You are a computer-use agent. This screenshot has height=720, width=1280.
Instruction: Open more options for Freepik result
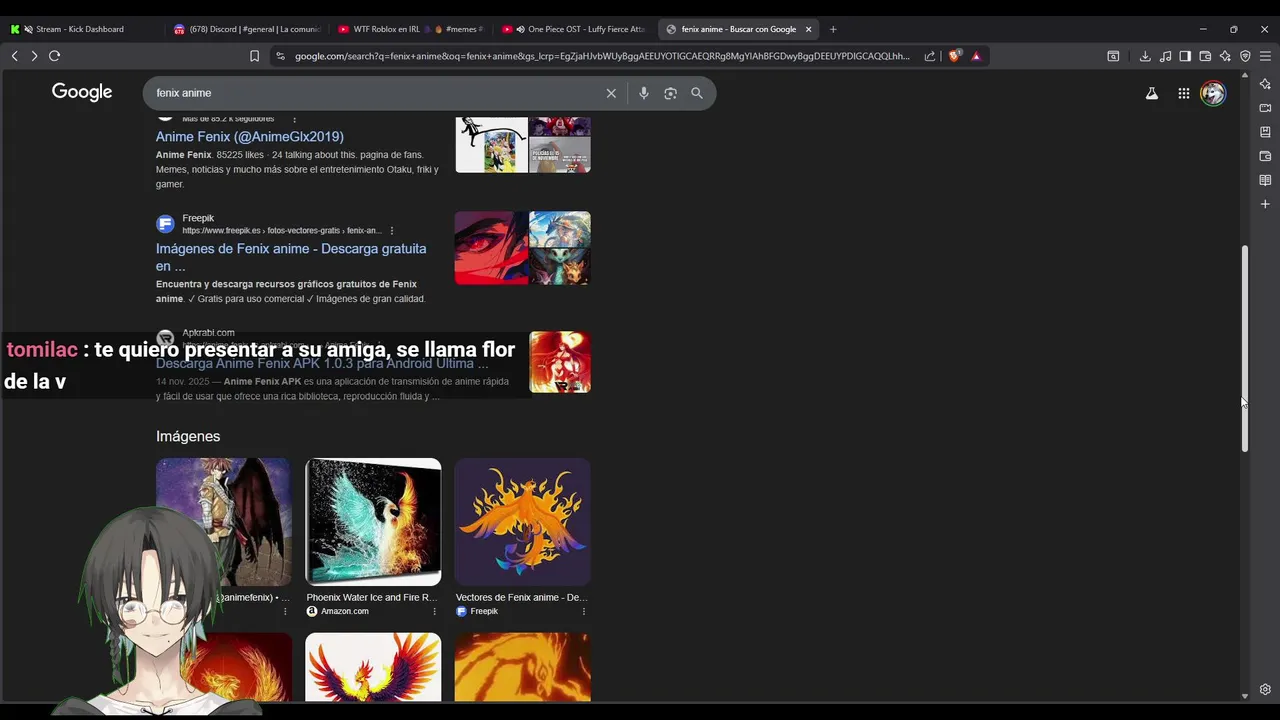pyautogui.click(x=392, y=231)
